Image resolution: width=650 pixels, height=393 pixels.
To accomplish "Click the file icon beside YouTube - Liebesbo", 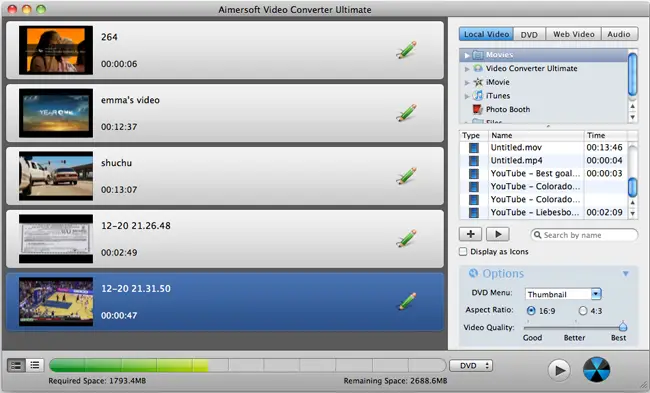I will [x=473, y=212].
